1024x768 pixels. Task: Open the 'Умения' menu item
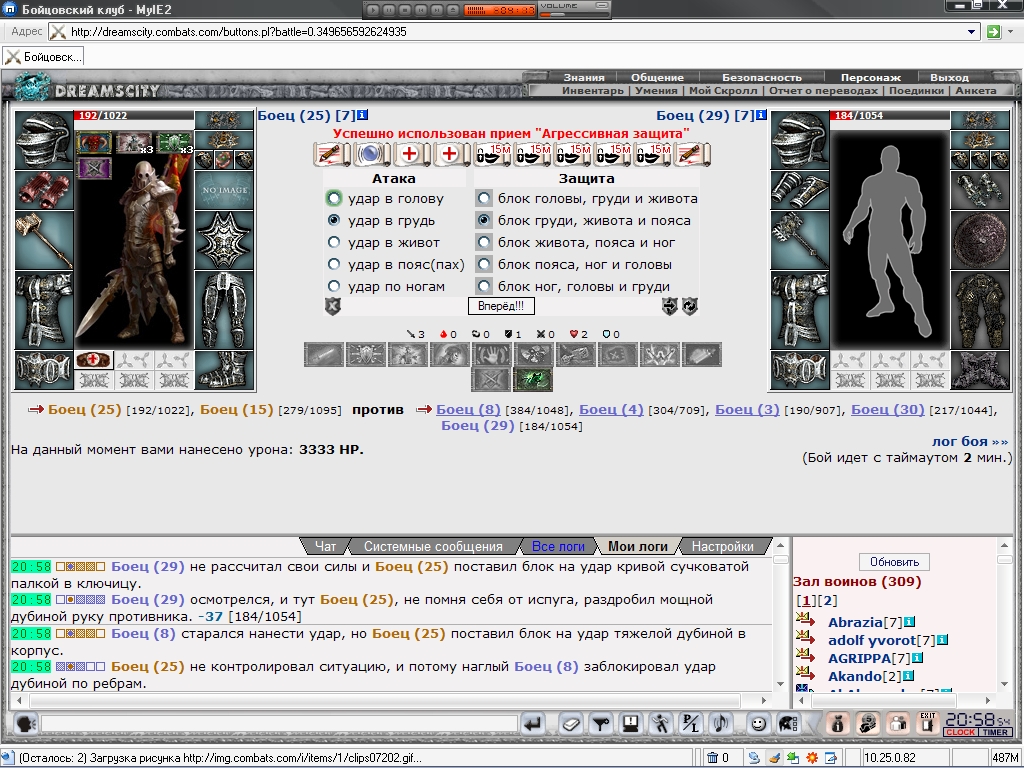(656, 91)
